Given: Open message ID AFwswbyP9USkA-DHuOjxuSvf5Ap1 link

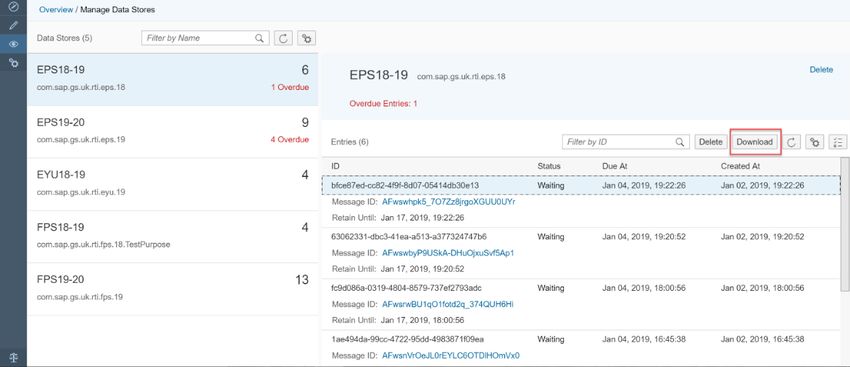Looking at the screenshot, I should coord(448,253).
